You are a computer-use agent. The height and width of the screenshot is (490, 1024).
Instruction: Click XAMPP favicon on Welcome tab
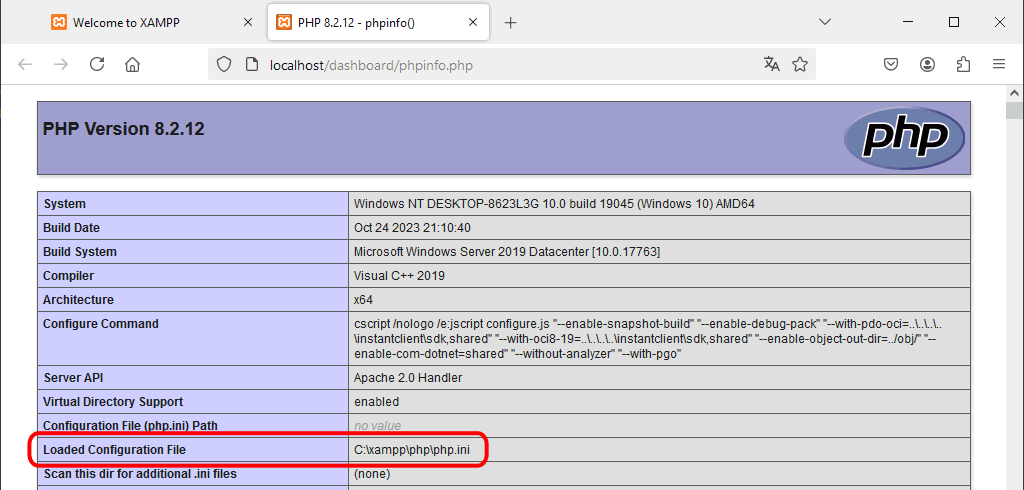click(59, 22)
